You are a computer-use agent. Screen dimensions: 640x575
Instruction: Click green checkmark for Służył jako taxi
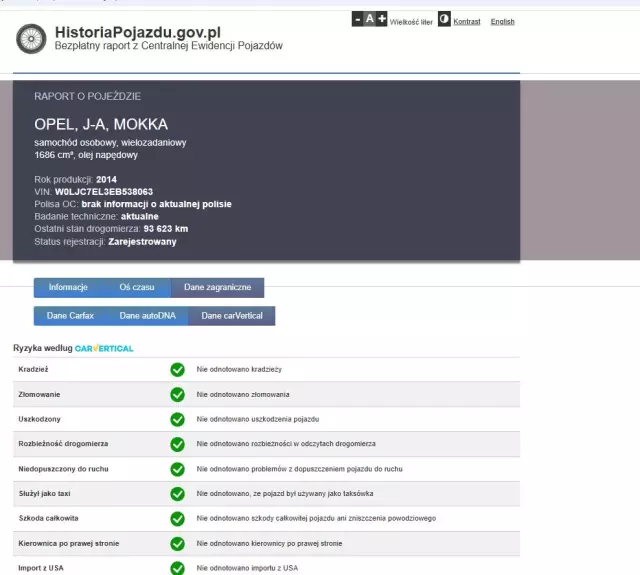point(177,493)
